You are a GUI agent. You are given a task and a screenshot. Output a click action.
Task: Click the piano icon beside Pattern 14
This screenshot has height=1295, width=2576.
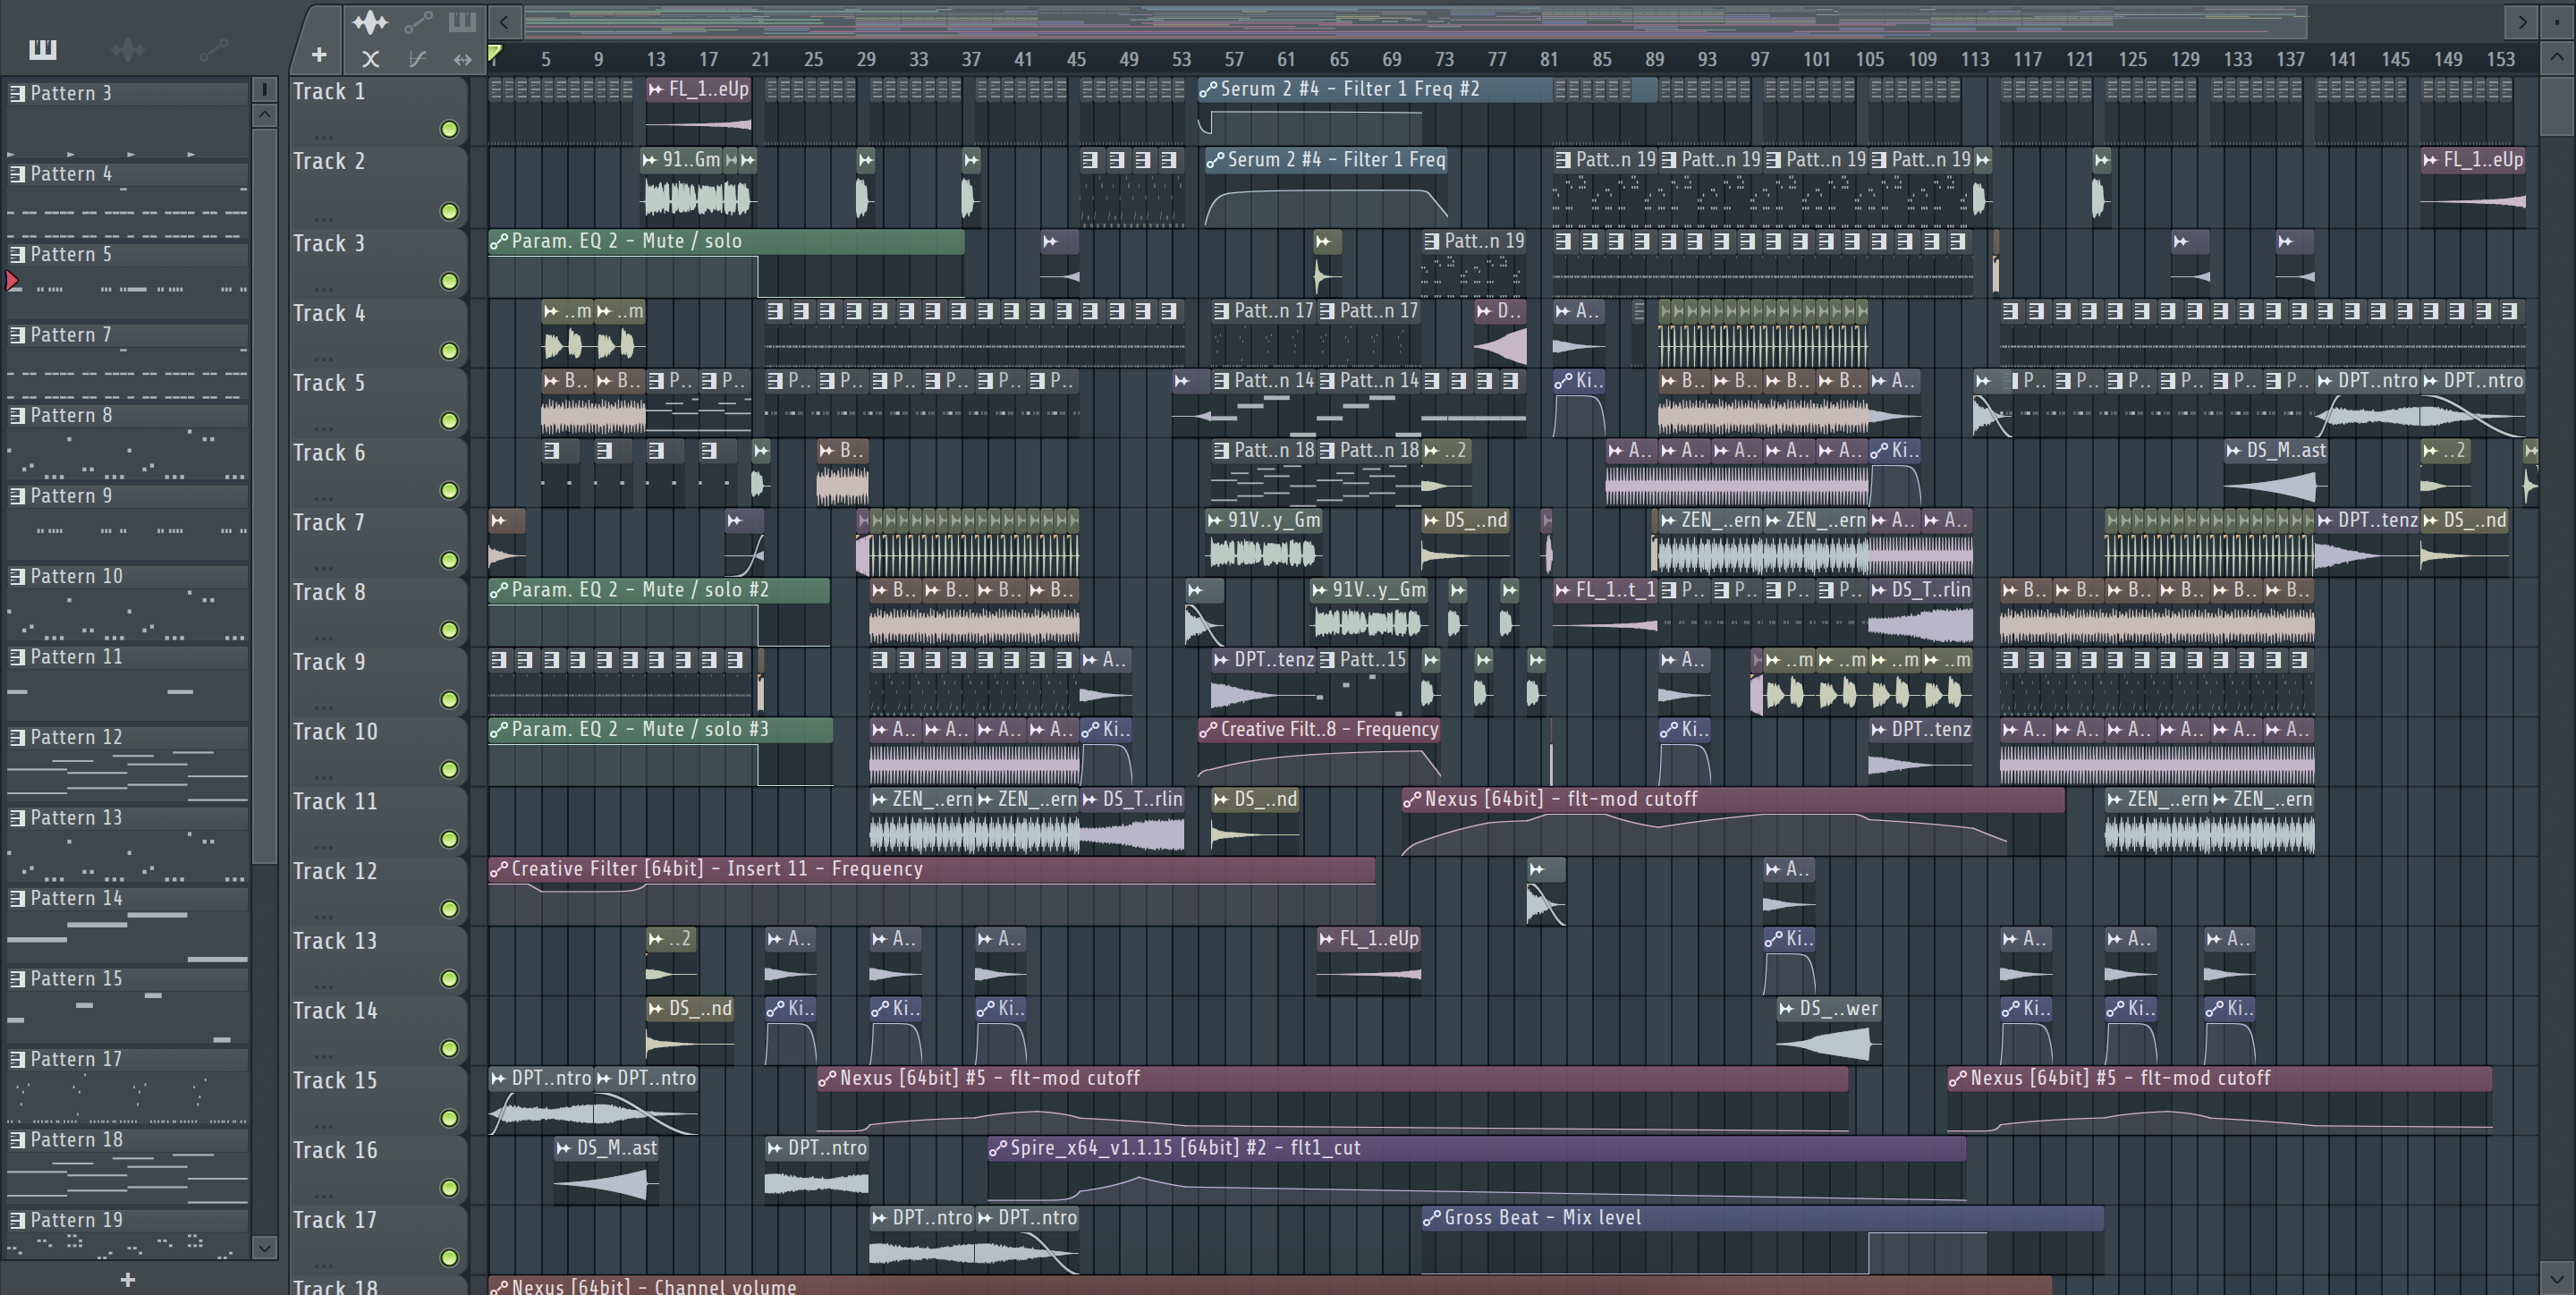pyautogui.click(x=17, y=898)
